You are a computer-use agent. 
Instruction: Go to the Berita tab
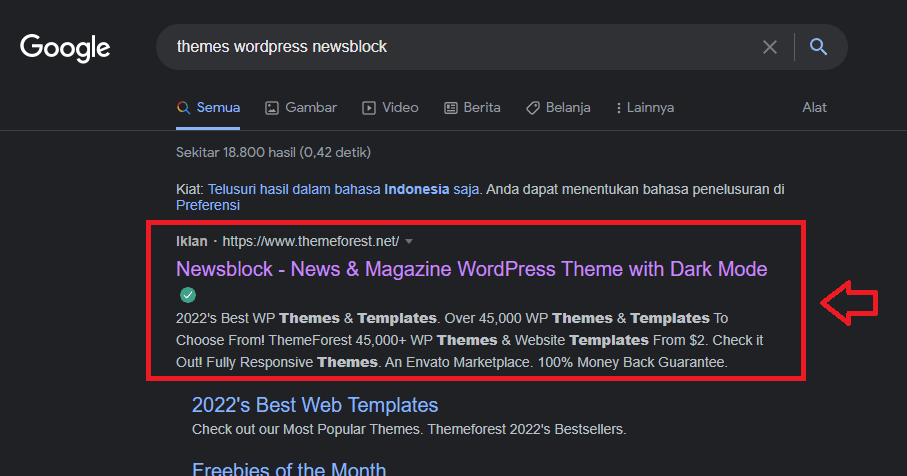coord(472,108)
